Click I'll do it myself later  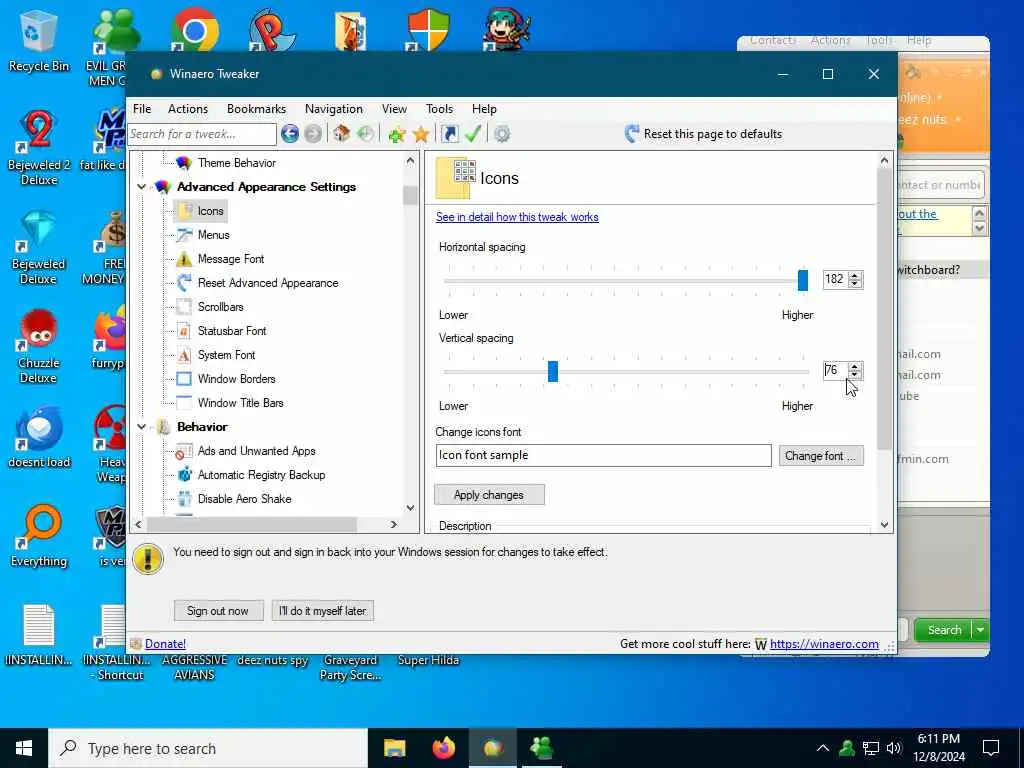click(323, 611)
